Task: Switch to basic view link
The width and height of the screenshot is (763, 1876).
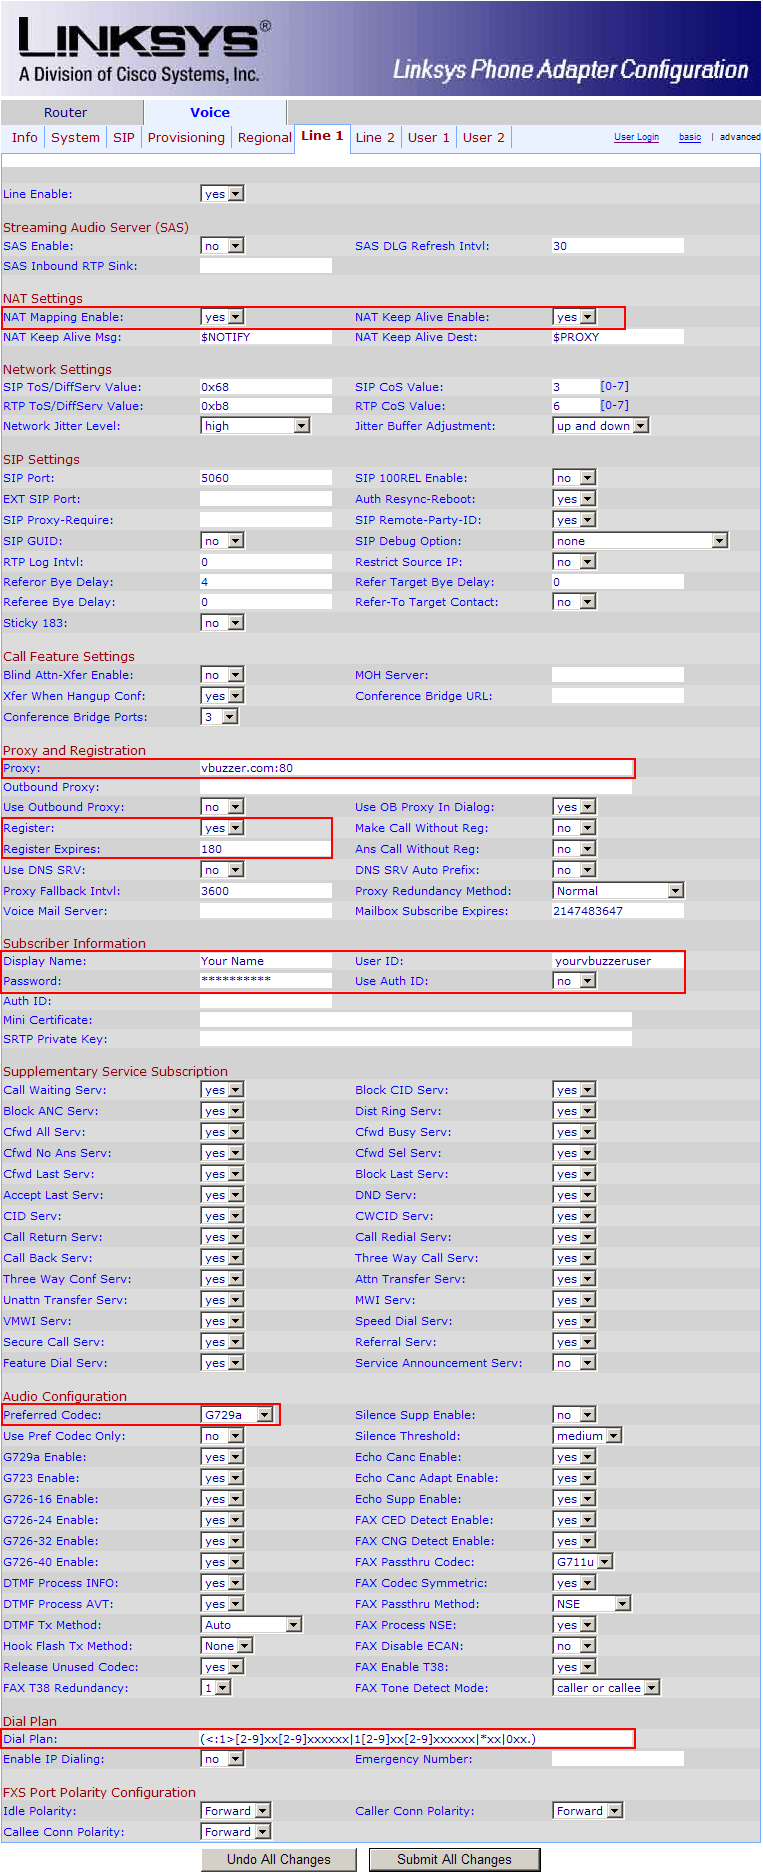Action: (690, 137)
